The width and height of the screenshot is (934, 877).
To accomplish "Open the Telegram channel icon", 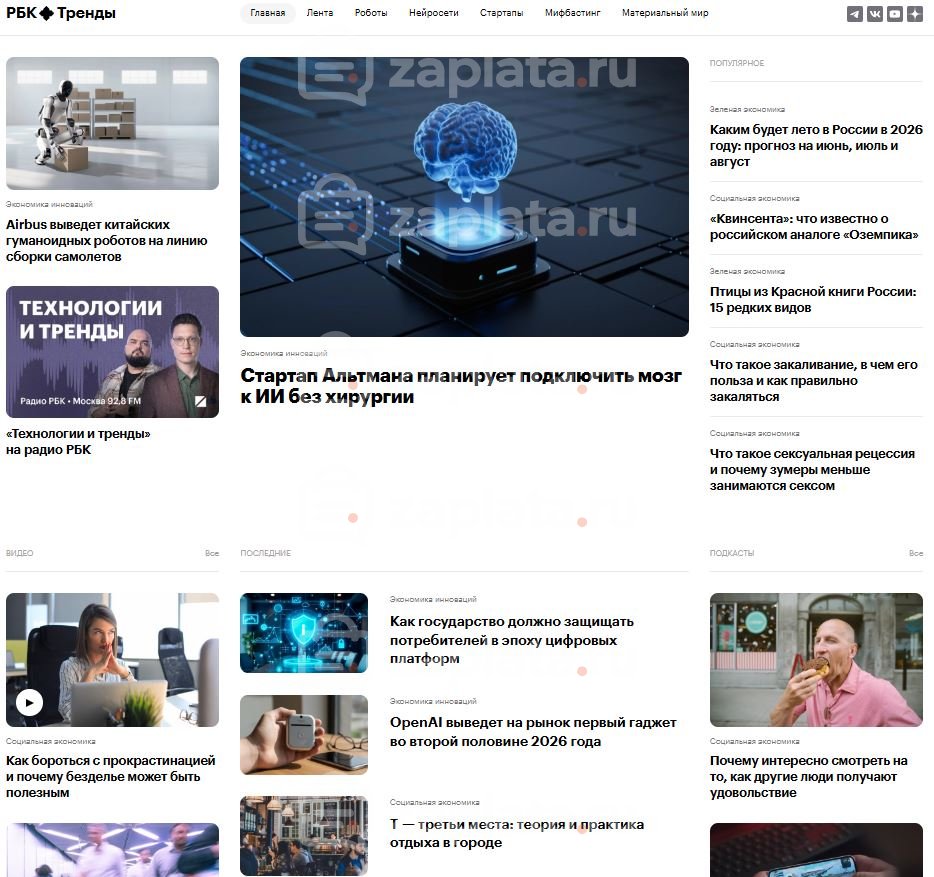I will (x=855, y=14).
